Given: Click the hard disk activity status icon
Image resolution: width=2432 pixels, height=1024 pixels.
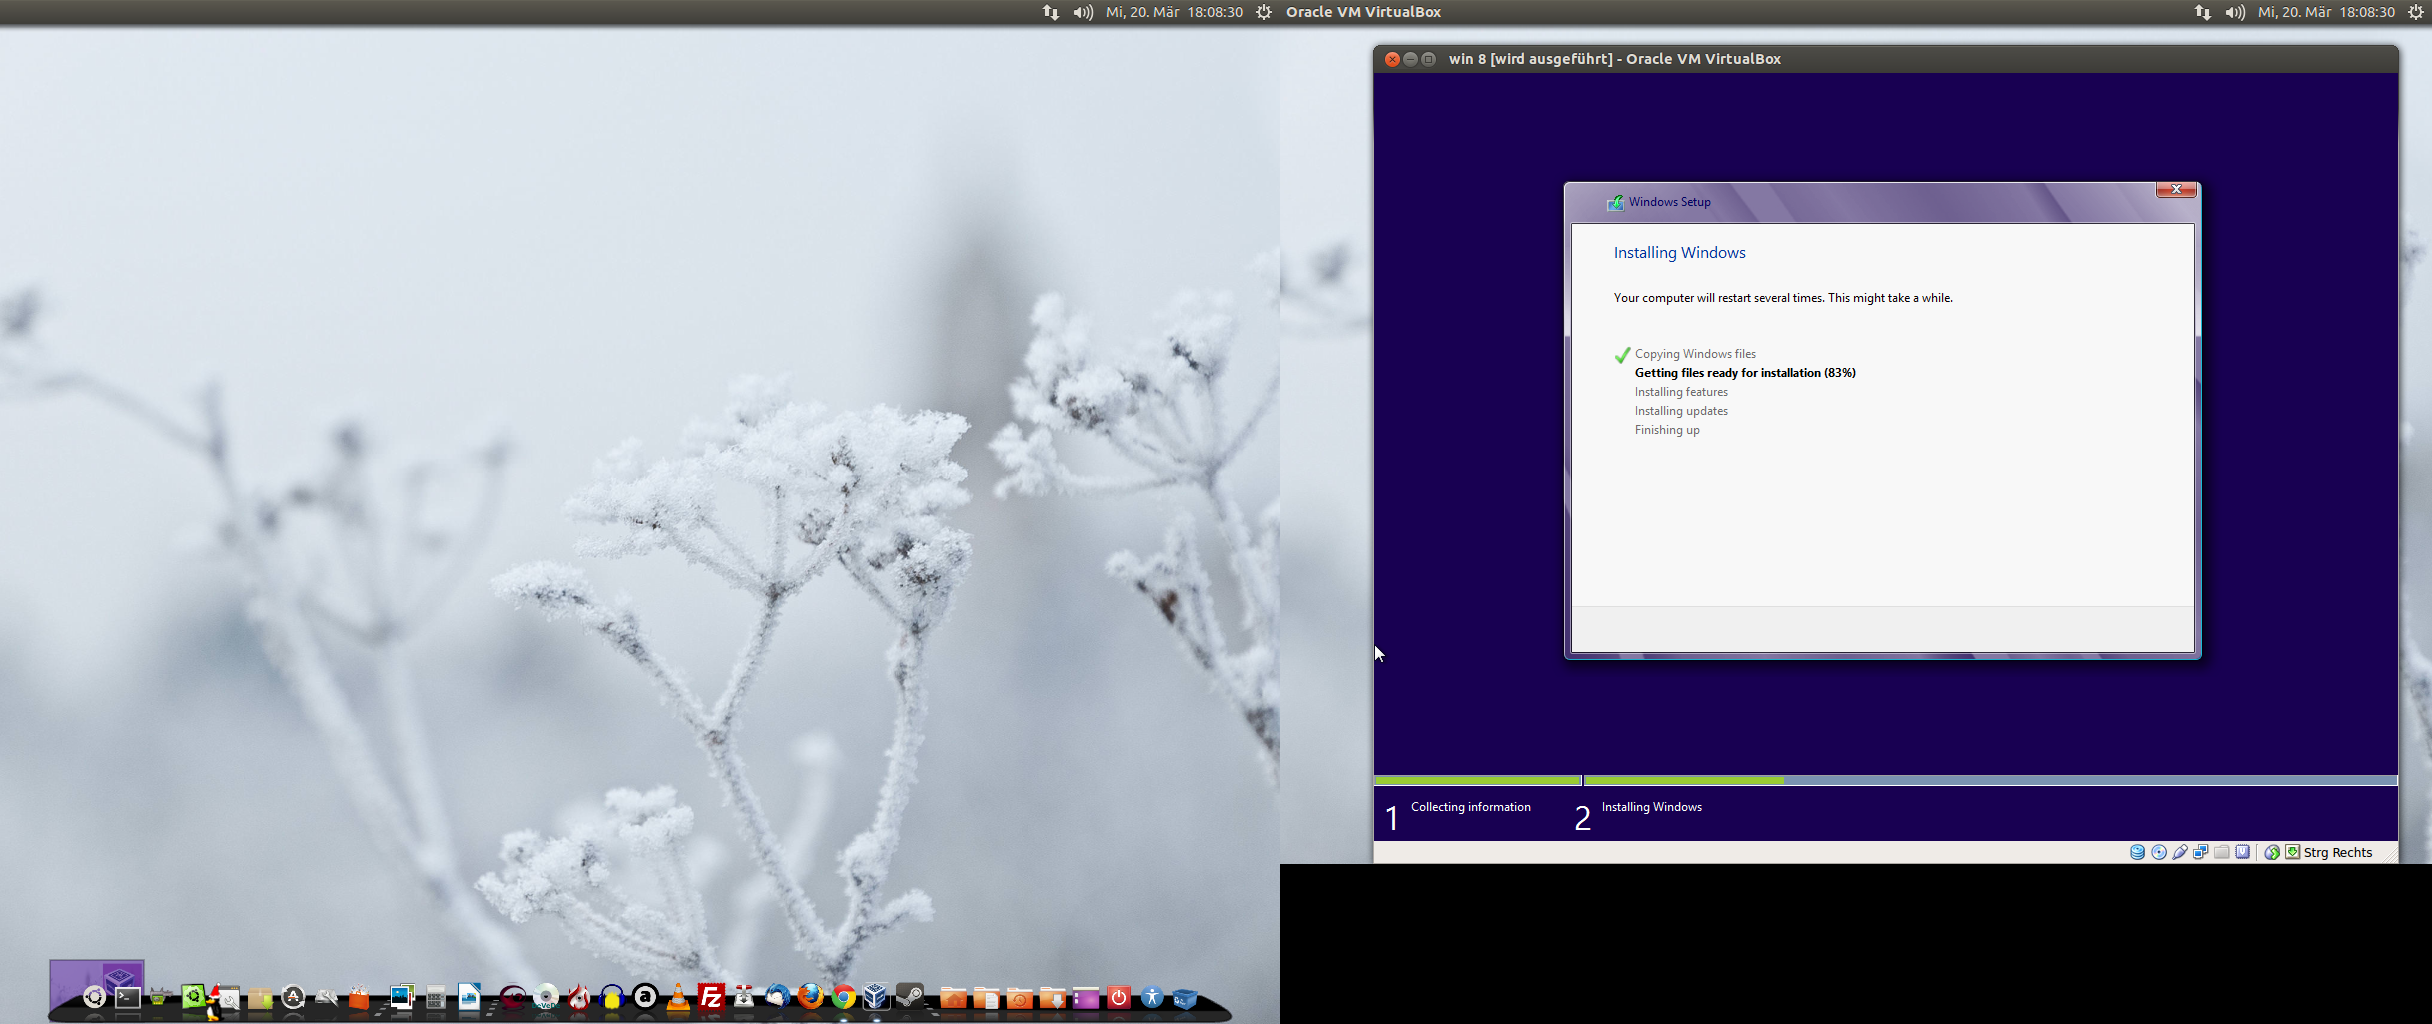Looking at the screenshot, I should (x=2137, y=852).
